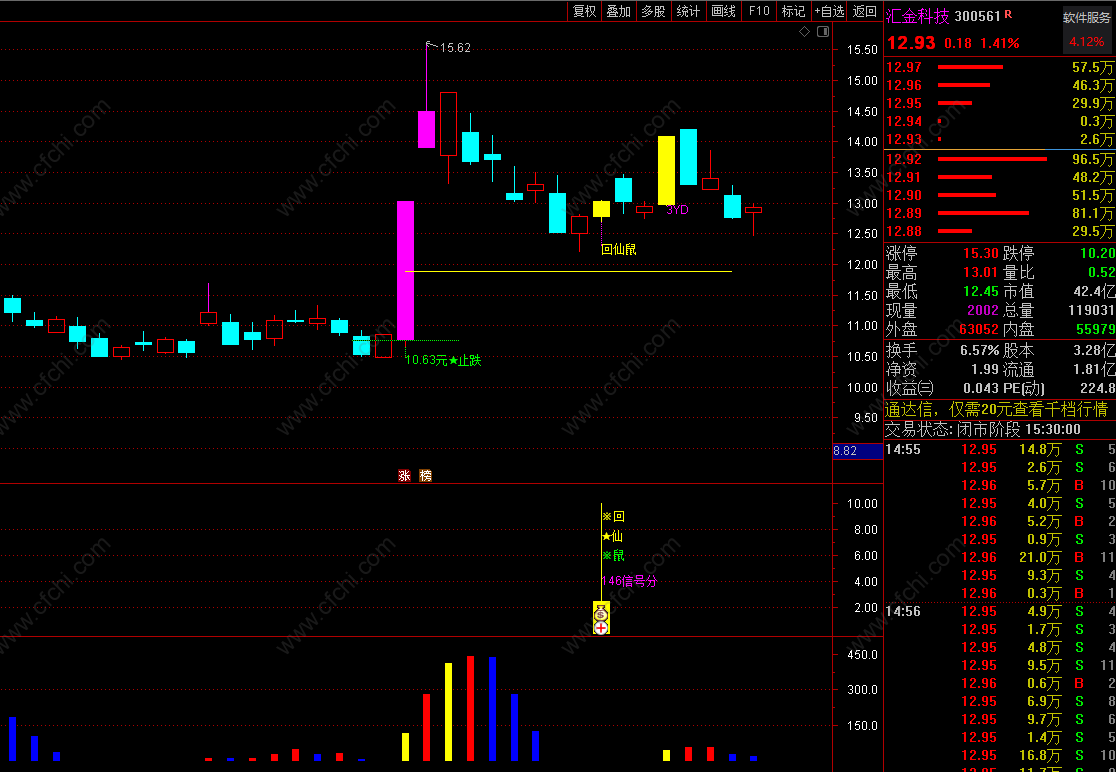Add stock to watchlist with +自选
The image size is (1116, 772).
pyautogui.click(x=829, y=11)
